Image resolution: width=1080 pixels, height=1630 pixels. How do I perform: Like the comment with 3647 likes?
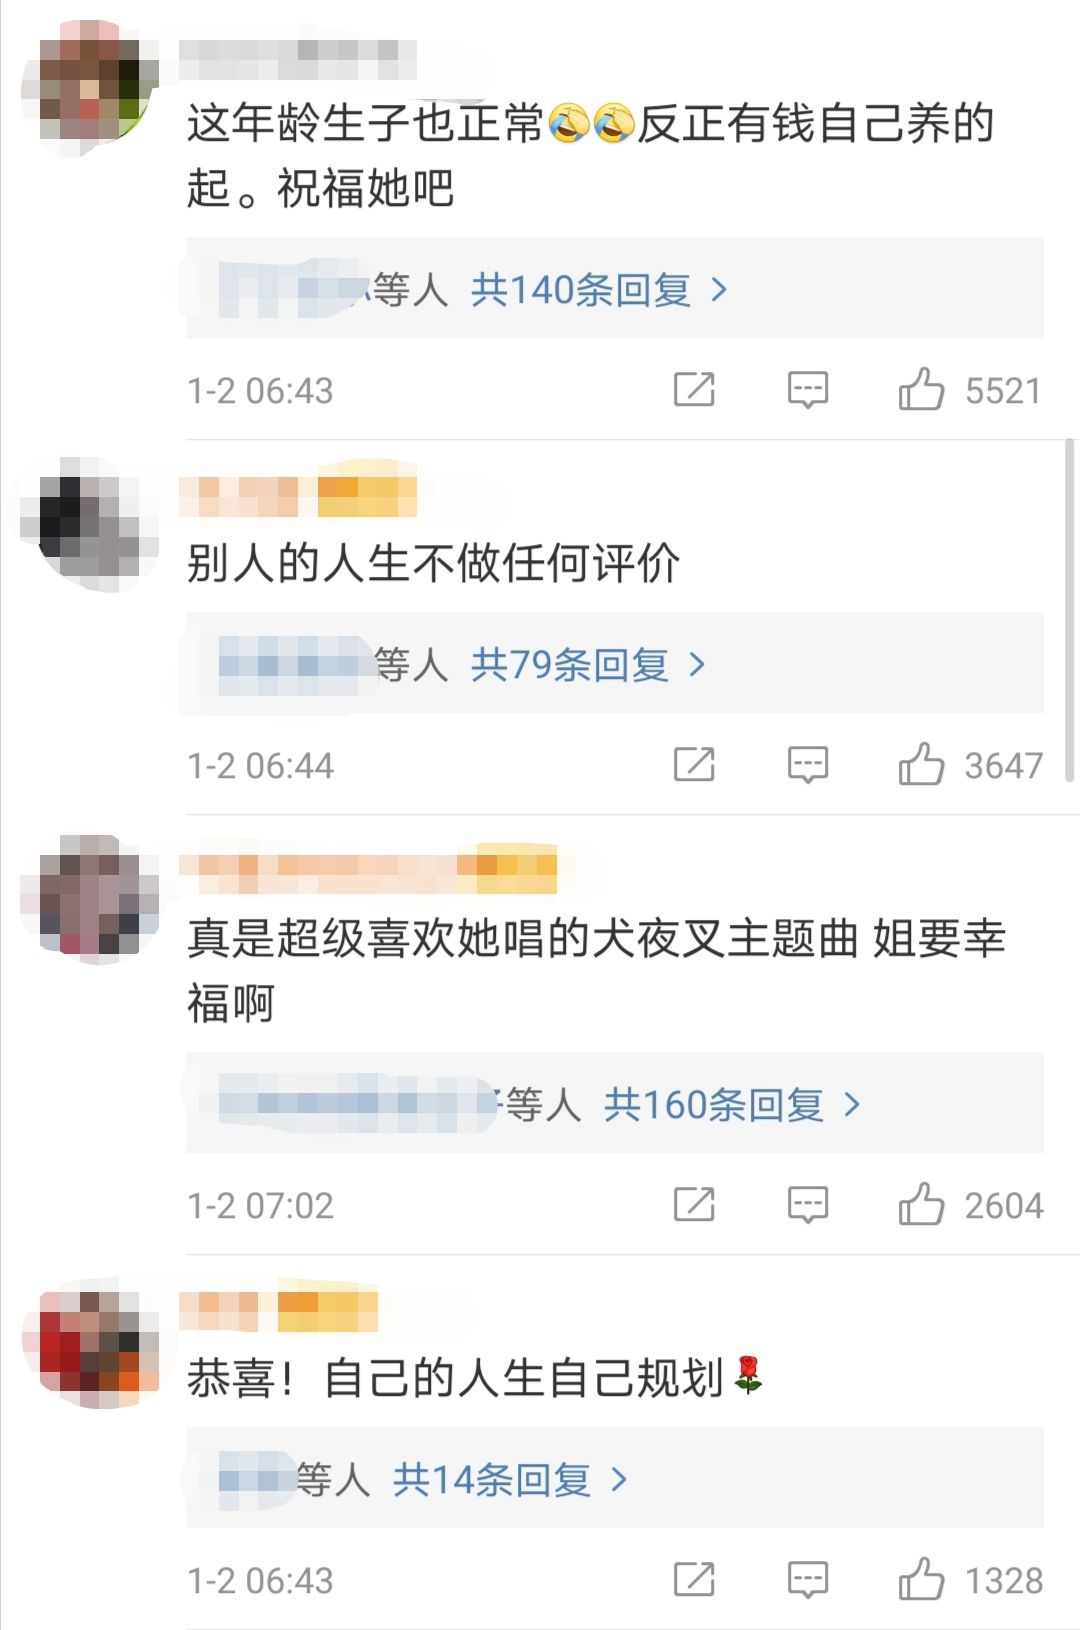921,764
